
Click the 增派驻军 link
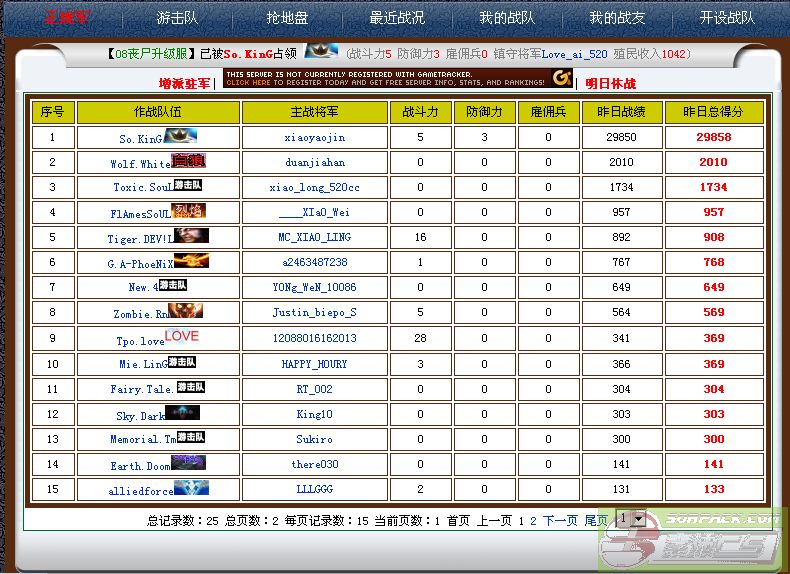(185, 84)
